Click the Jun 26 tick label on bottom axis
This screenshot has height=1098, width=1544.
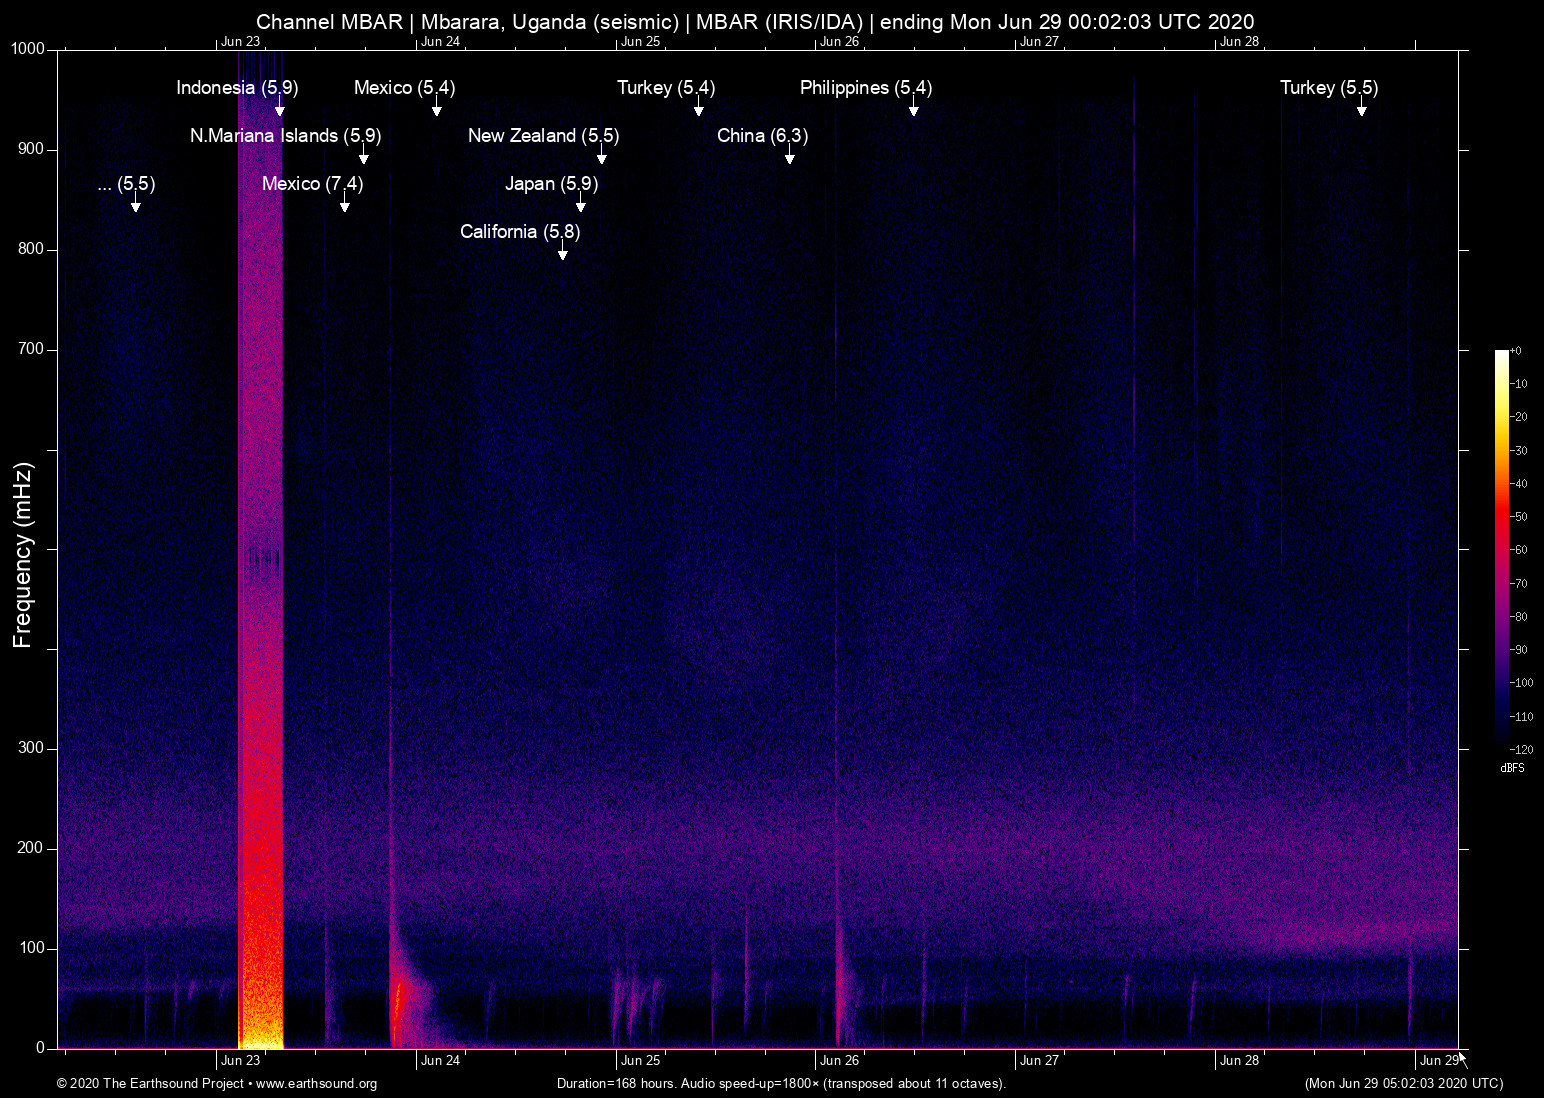839,1060
